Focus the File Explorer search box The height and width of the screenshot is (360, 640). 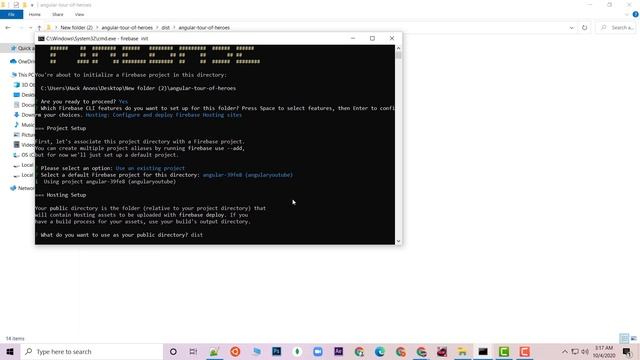pyautogui.click(x=618, y=27)
